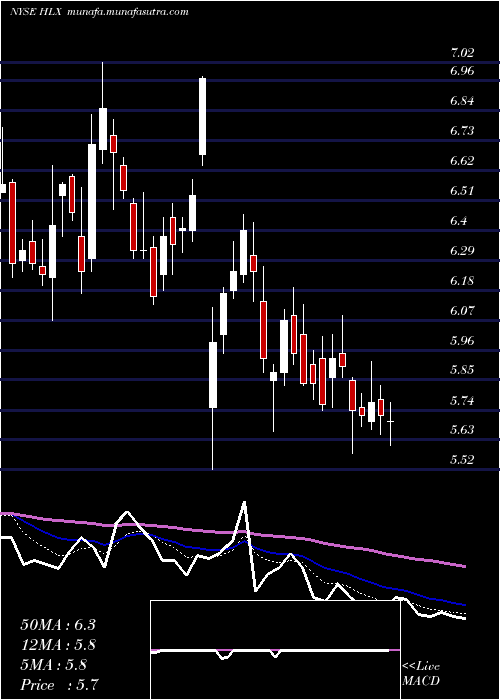Click the Price : 5.7 readout
This screenshot has width=500, height=700.
[59, 685]
